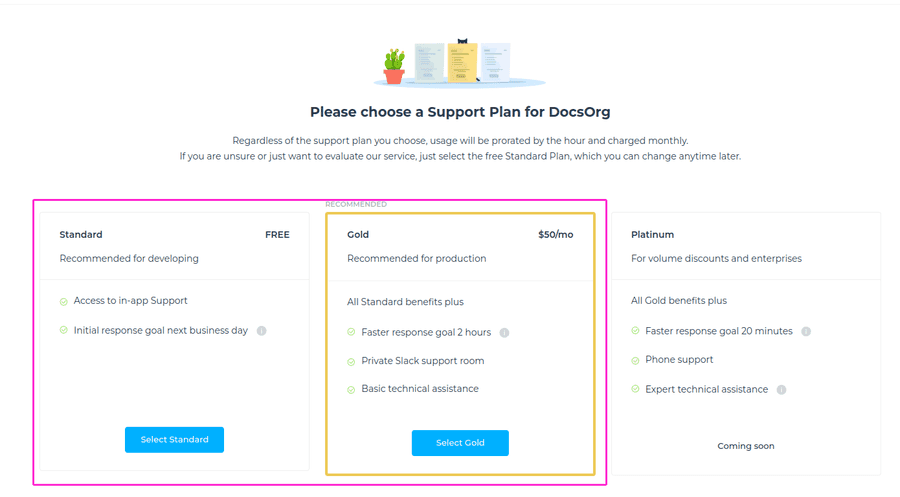The image size is (900, 497).
Task: Click the Standard plan title
Action: click(81, 235)
